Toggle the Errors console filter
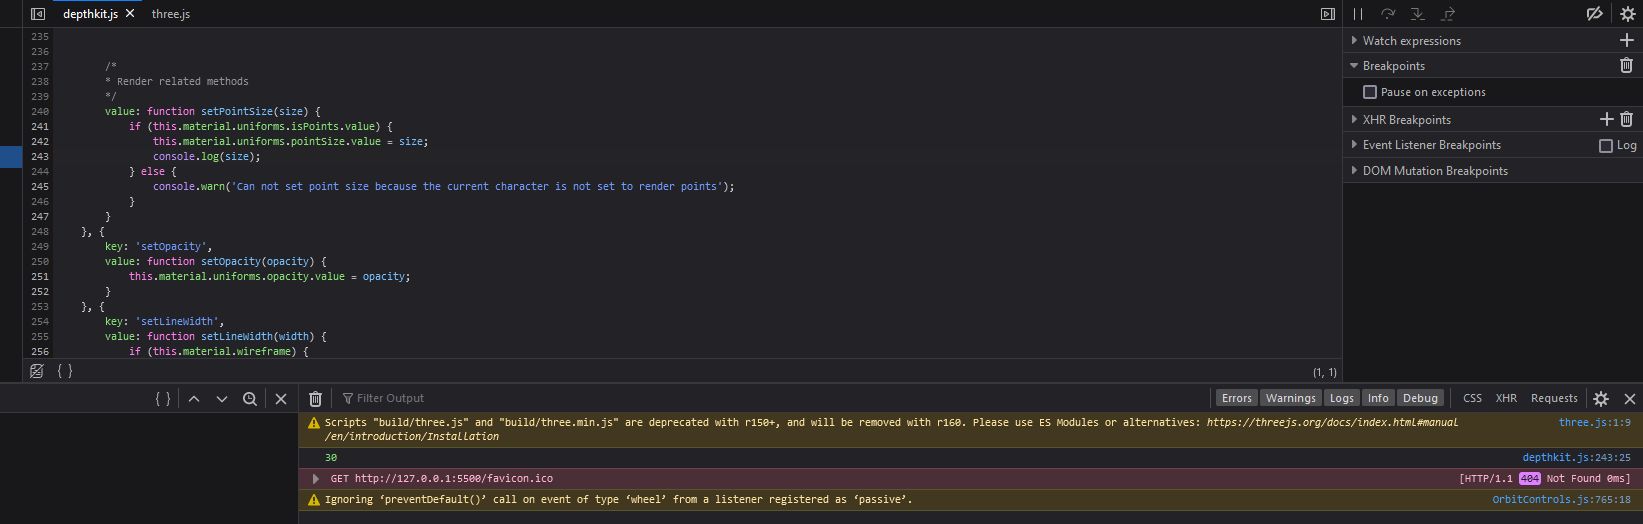The width and height of the screenshot is (1643, 524). pyautogui.click(x=1236, y=398)
